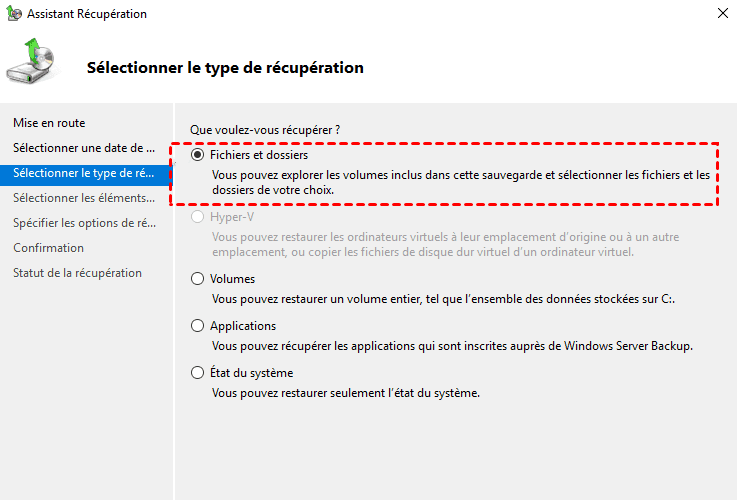Image resolution: width=737 pixels, height=500 pixels.
Task: Close the Assistant Récupération window
Action: click(722, 14)
